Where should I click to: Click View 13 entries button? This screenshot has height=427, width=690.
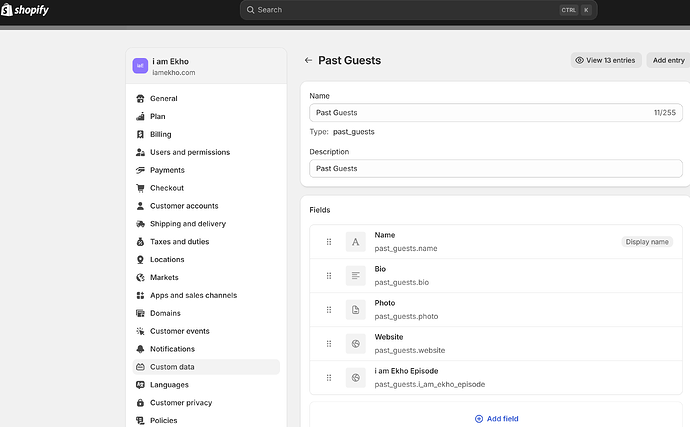click(605, 60)
